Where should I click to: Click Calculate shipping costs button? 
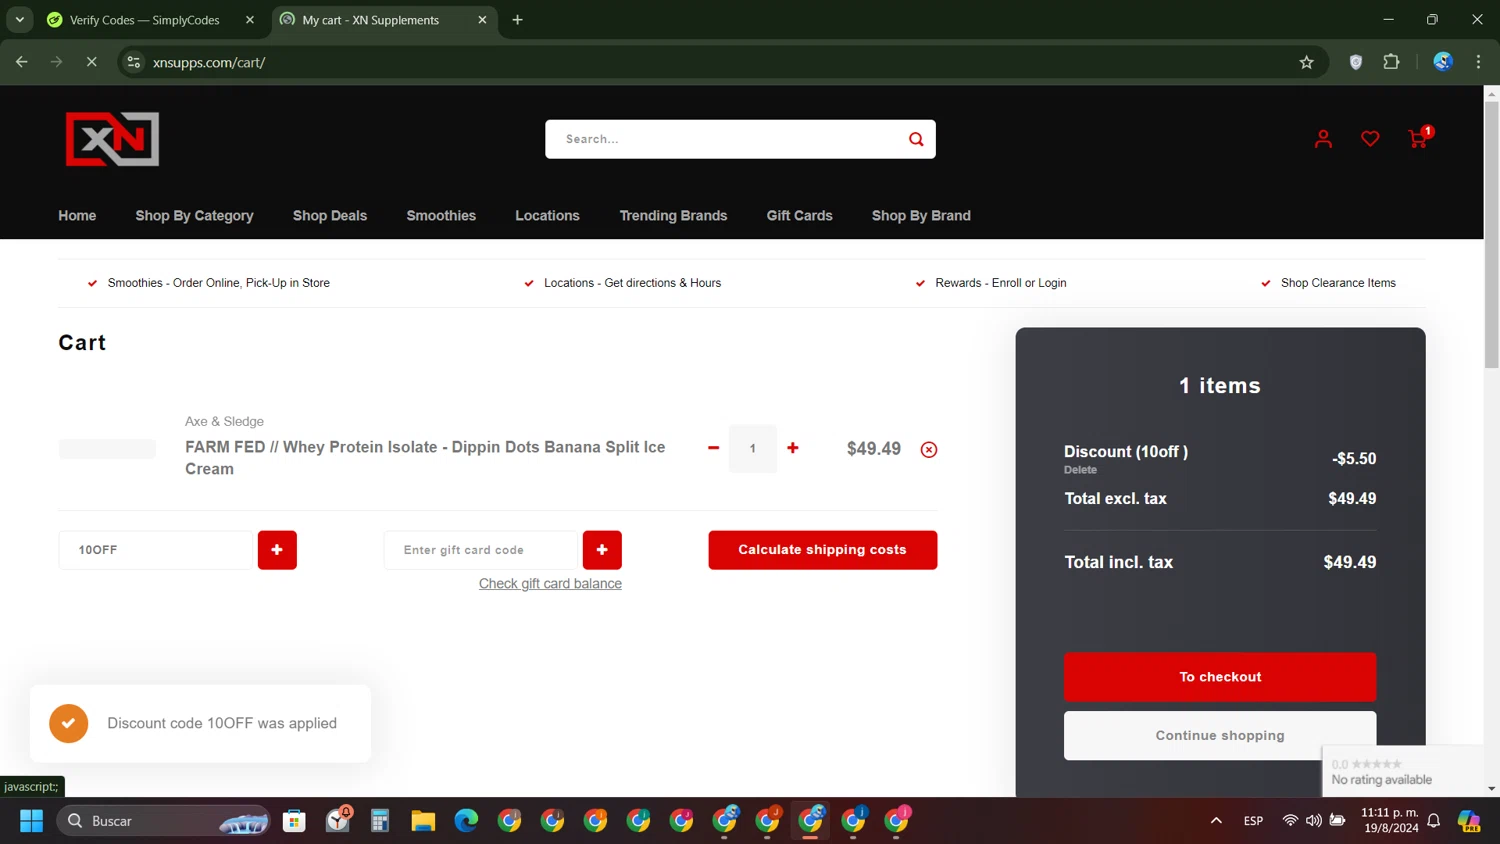click(823, 550)
